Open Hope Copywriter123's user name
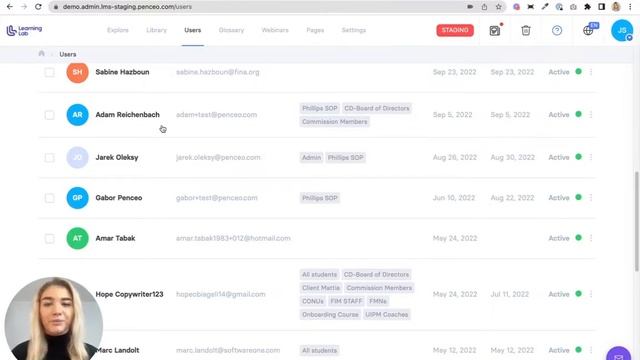 pyautogui.click(x=129, y=294)
